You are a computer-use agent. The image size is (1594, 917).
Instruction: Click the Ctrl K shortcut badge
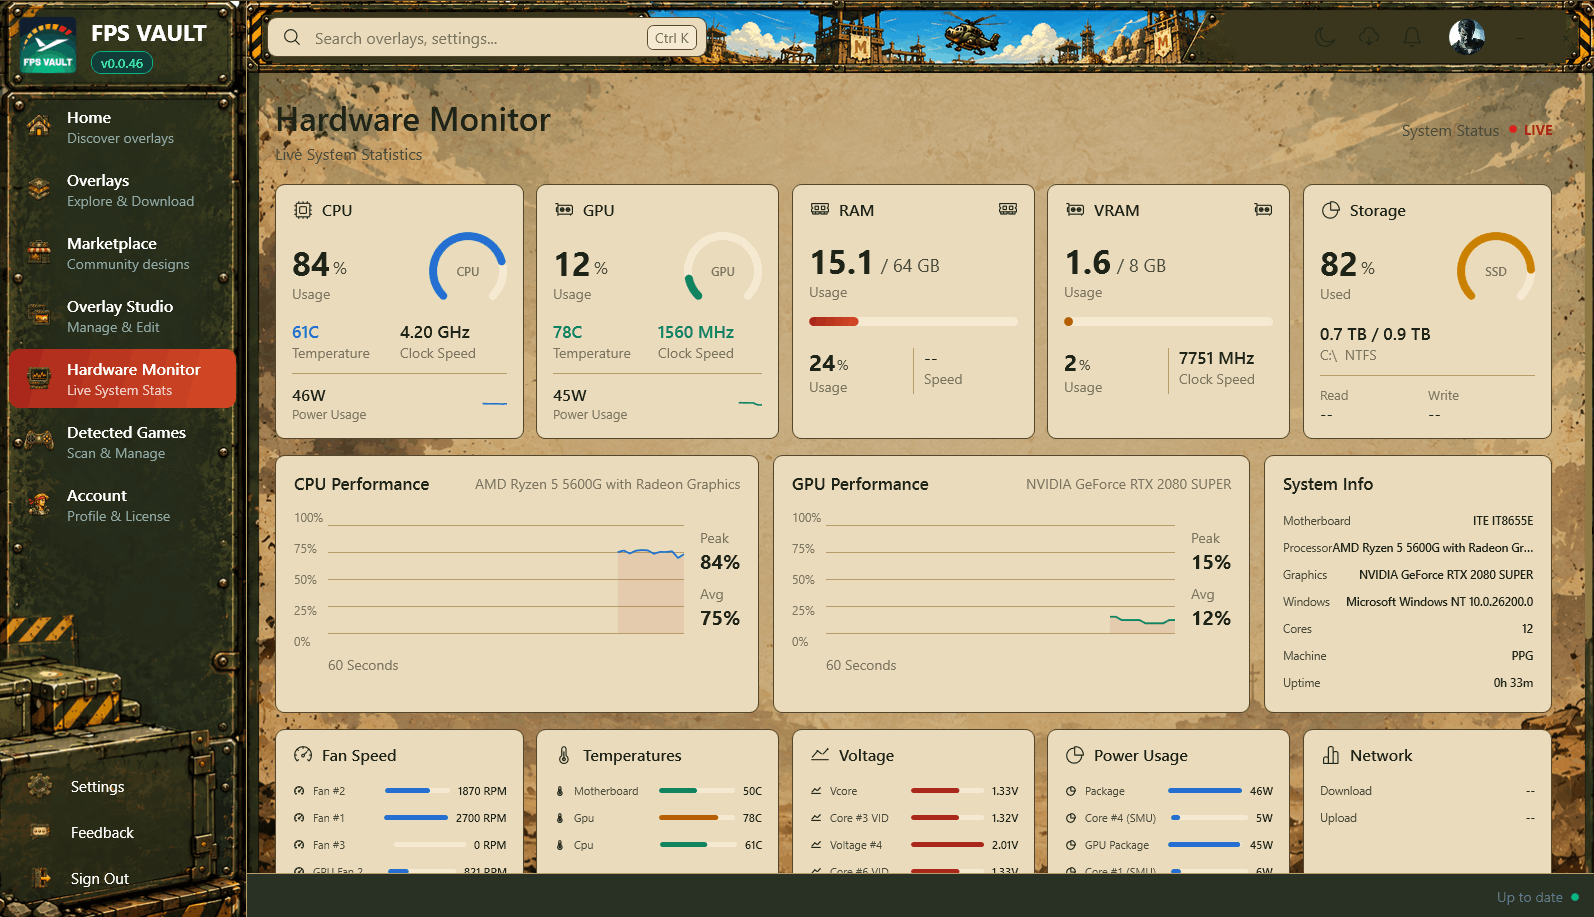(672, 38)
